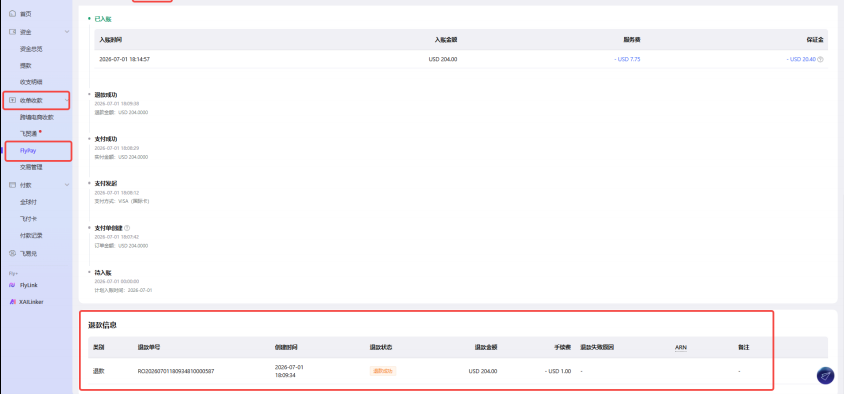Viewport: 844px width, 394px height.
Task: Select 跨境电商收款 in the sidebar
Action: click(x=37, y=117)
